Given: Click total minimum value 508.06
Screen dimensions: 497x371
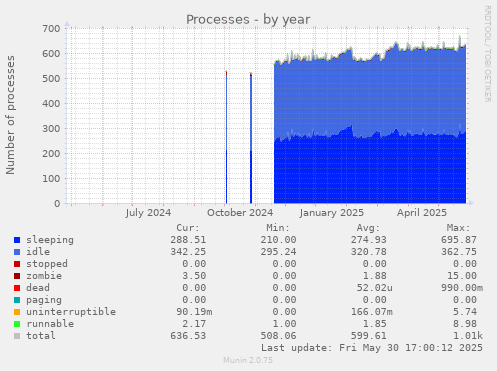Looking at the screenshot, I should click(x=278, y=336).
